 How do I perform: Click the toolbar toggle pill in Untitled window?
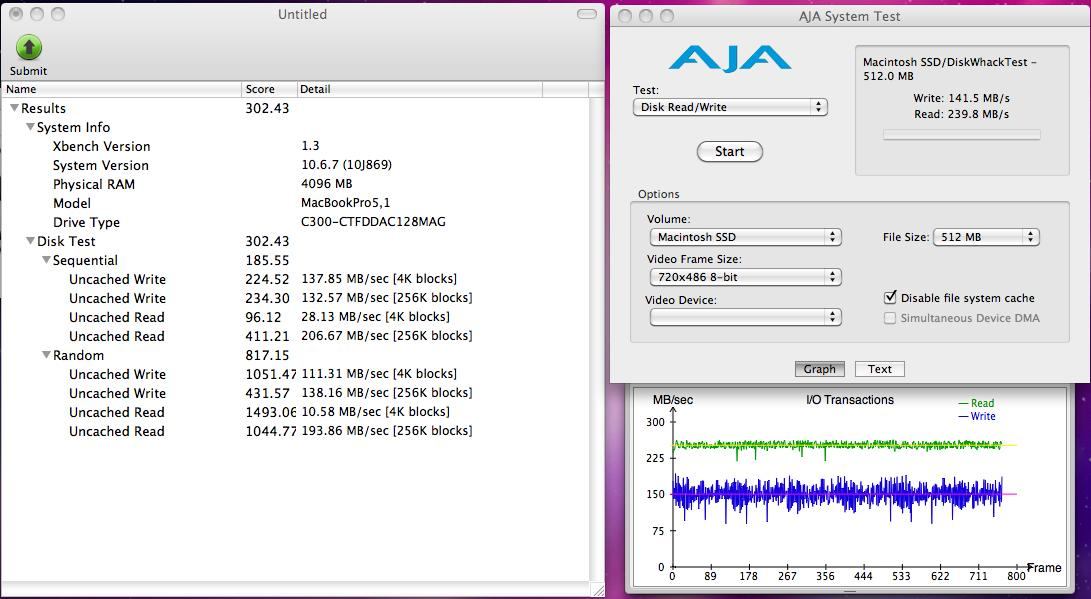coord(587,14)
